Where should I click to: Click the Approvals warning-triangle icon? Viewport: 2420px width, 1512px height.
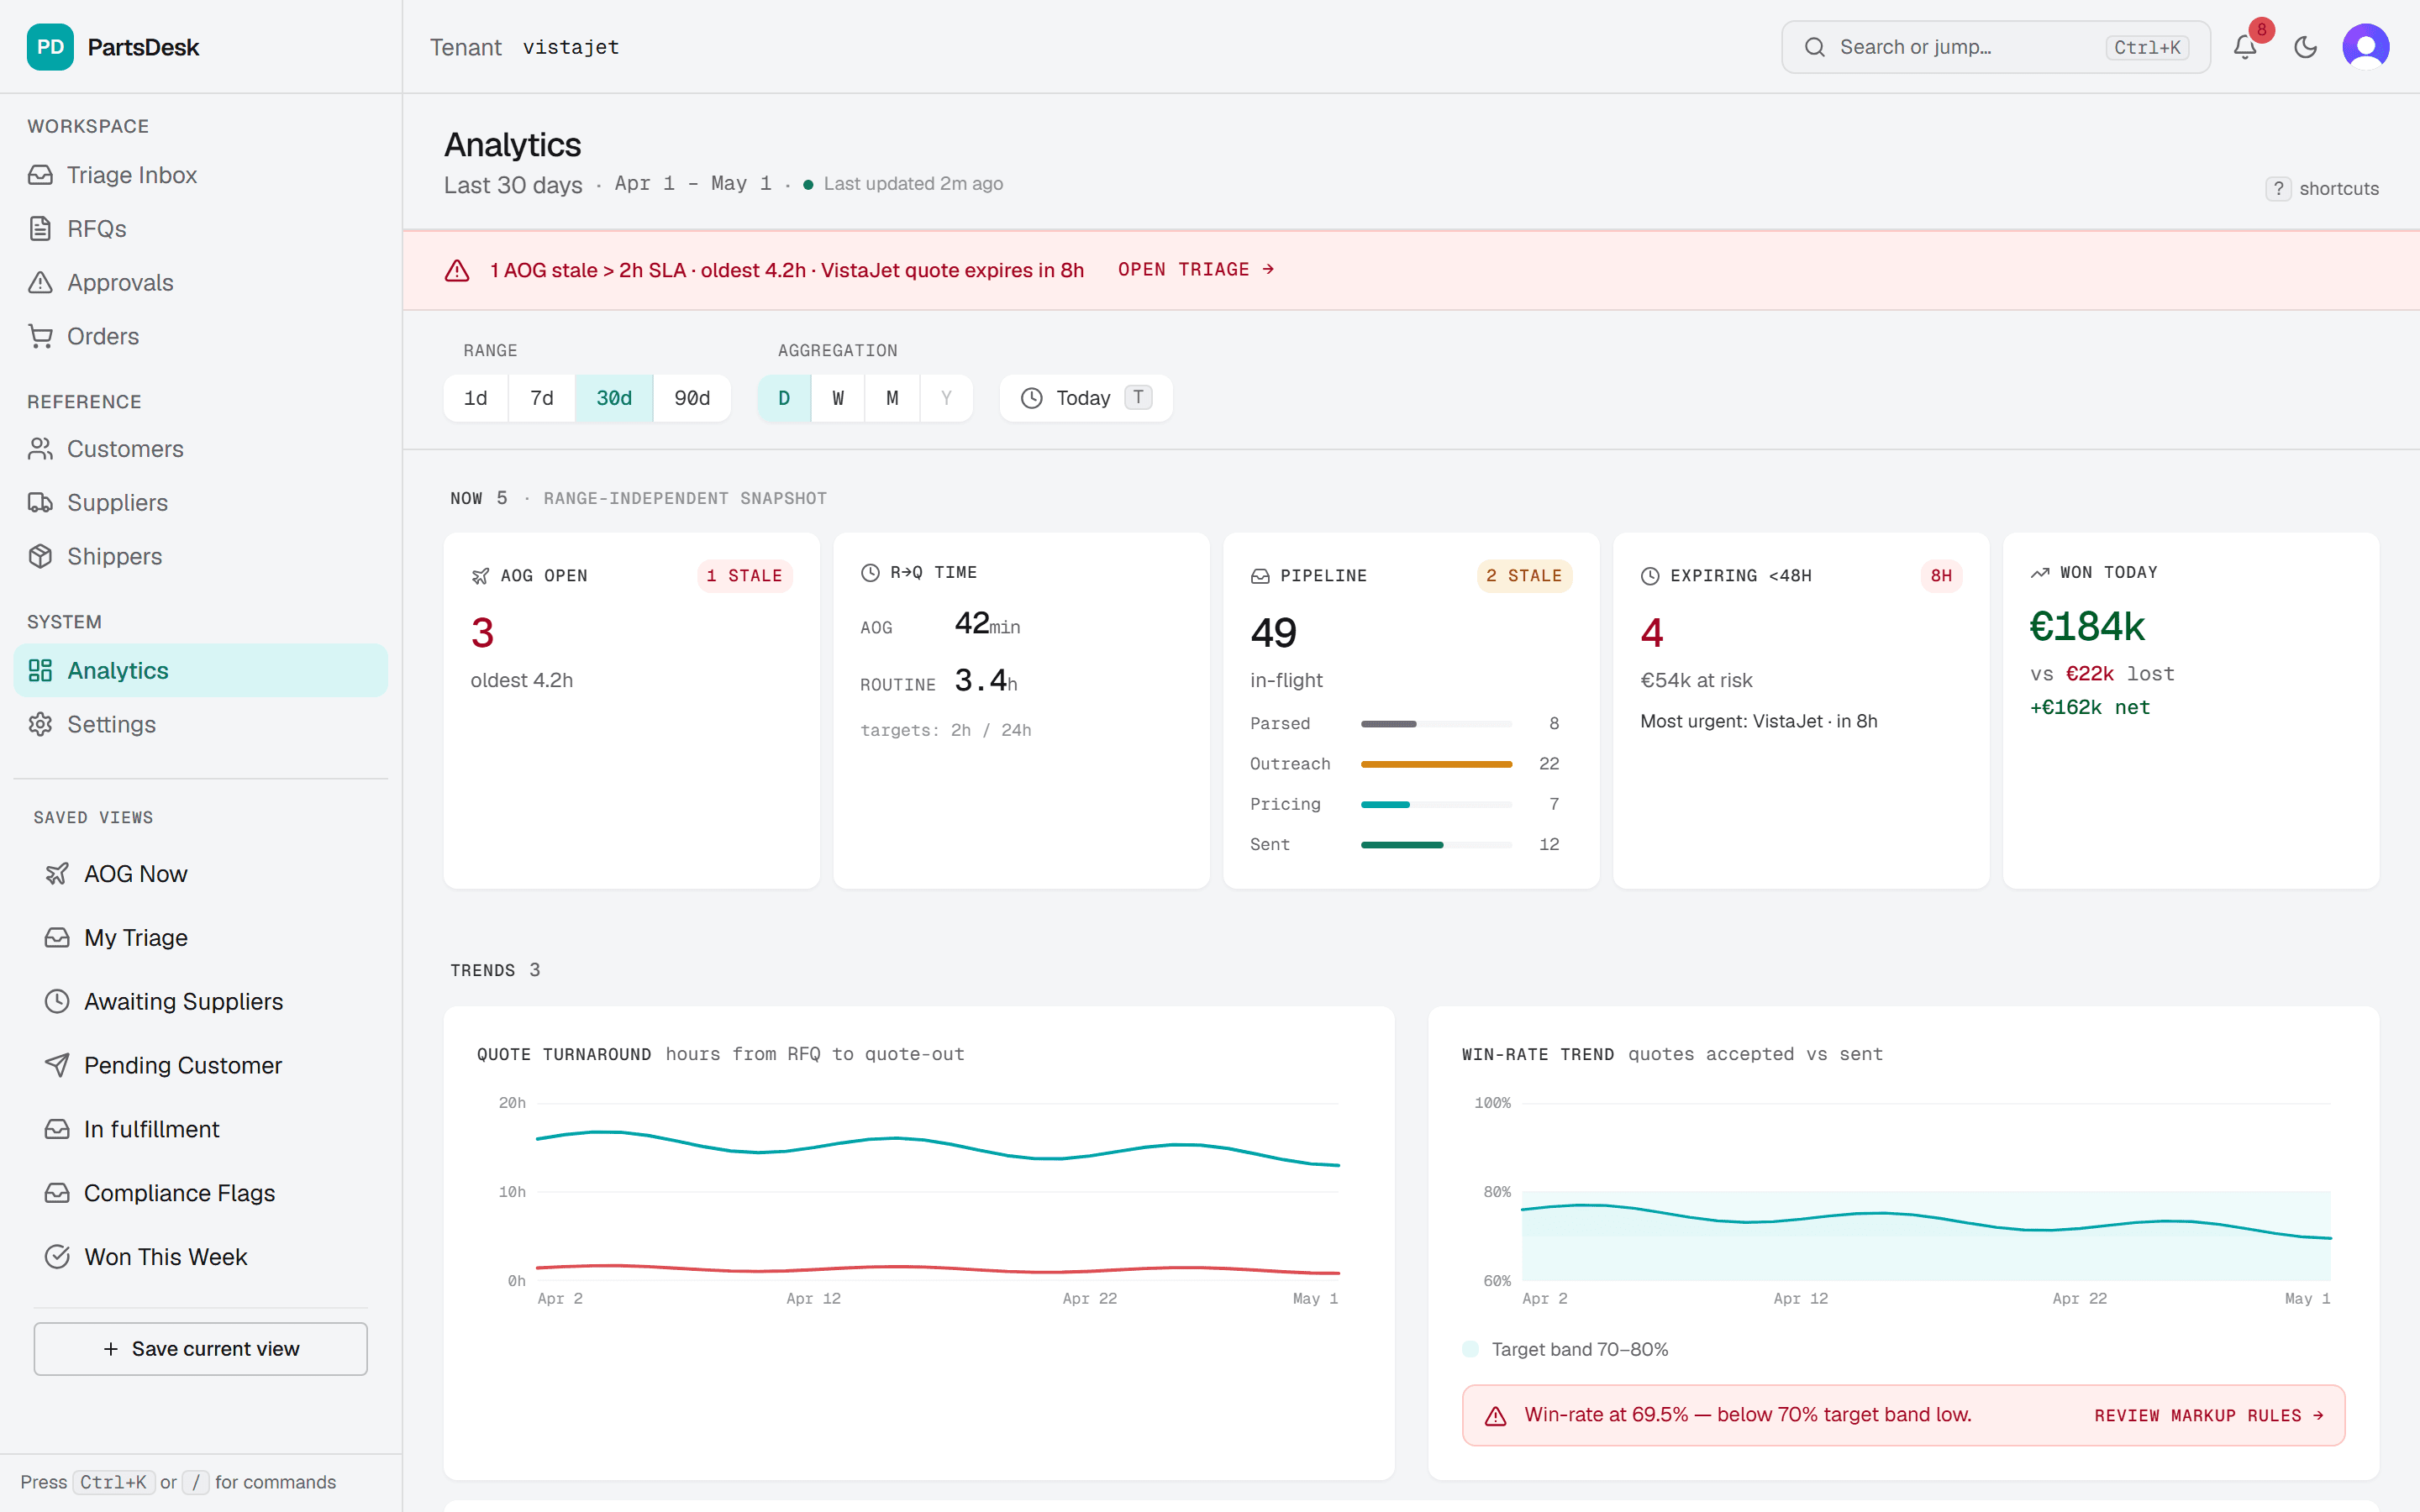coord(40,283)
